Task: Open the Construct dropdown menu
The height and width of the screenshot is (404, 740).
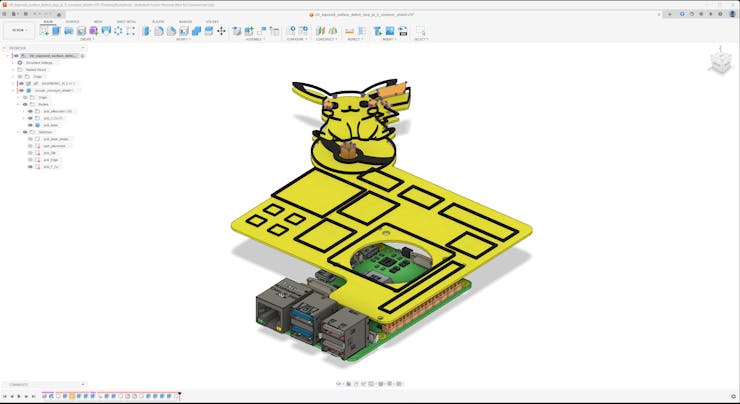Action: click(x=326, y=40)
